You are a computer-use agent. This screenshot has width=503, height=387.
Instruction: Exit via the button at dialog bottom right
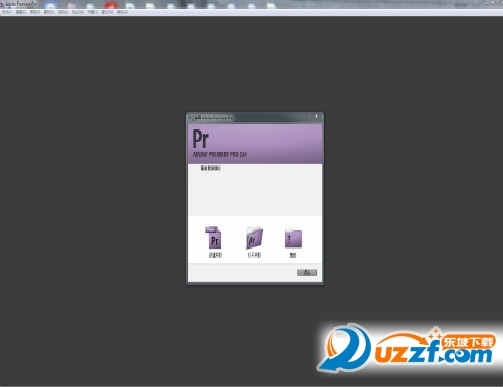pos(307,273)
